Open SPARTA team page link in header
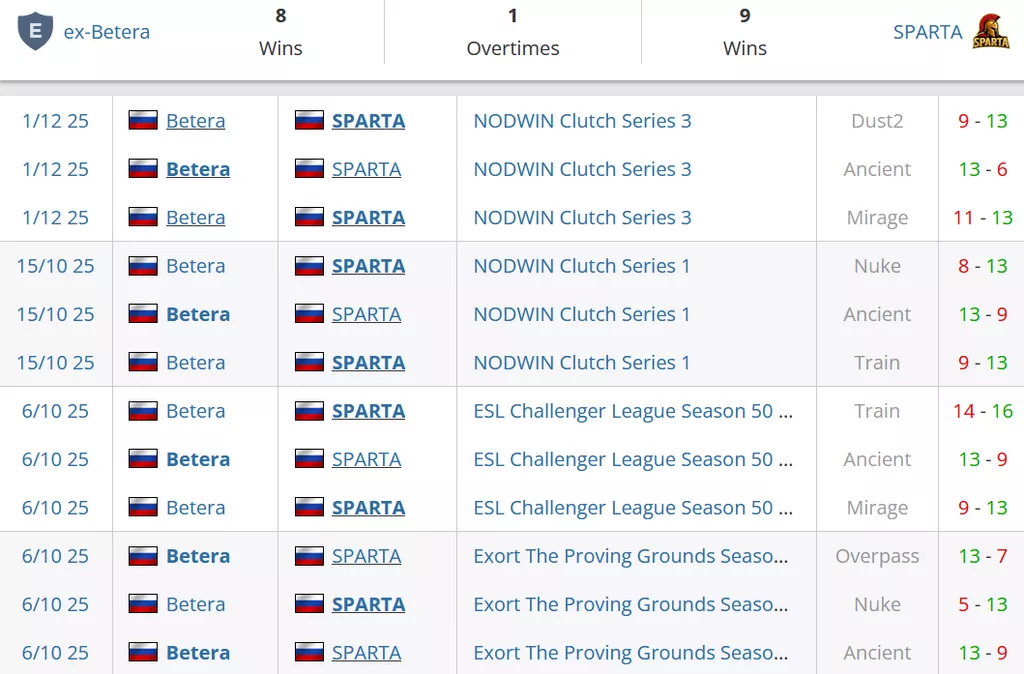The image size is (1024, 674). [x=927, y=32]
